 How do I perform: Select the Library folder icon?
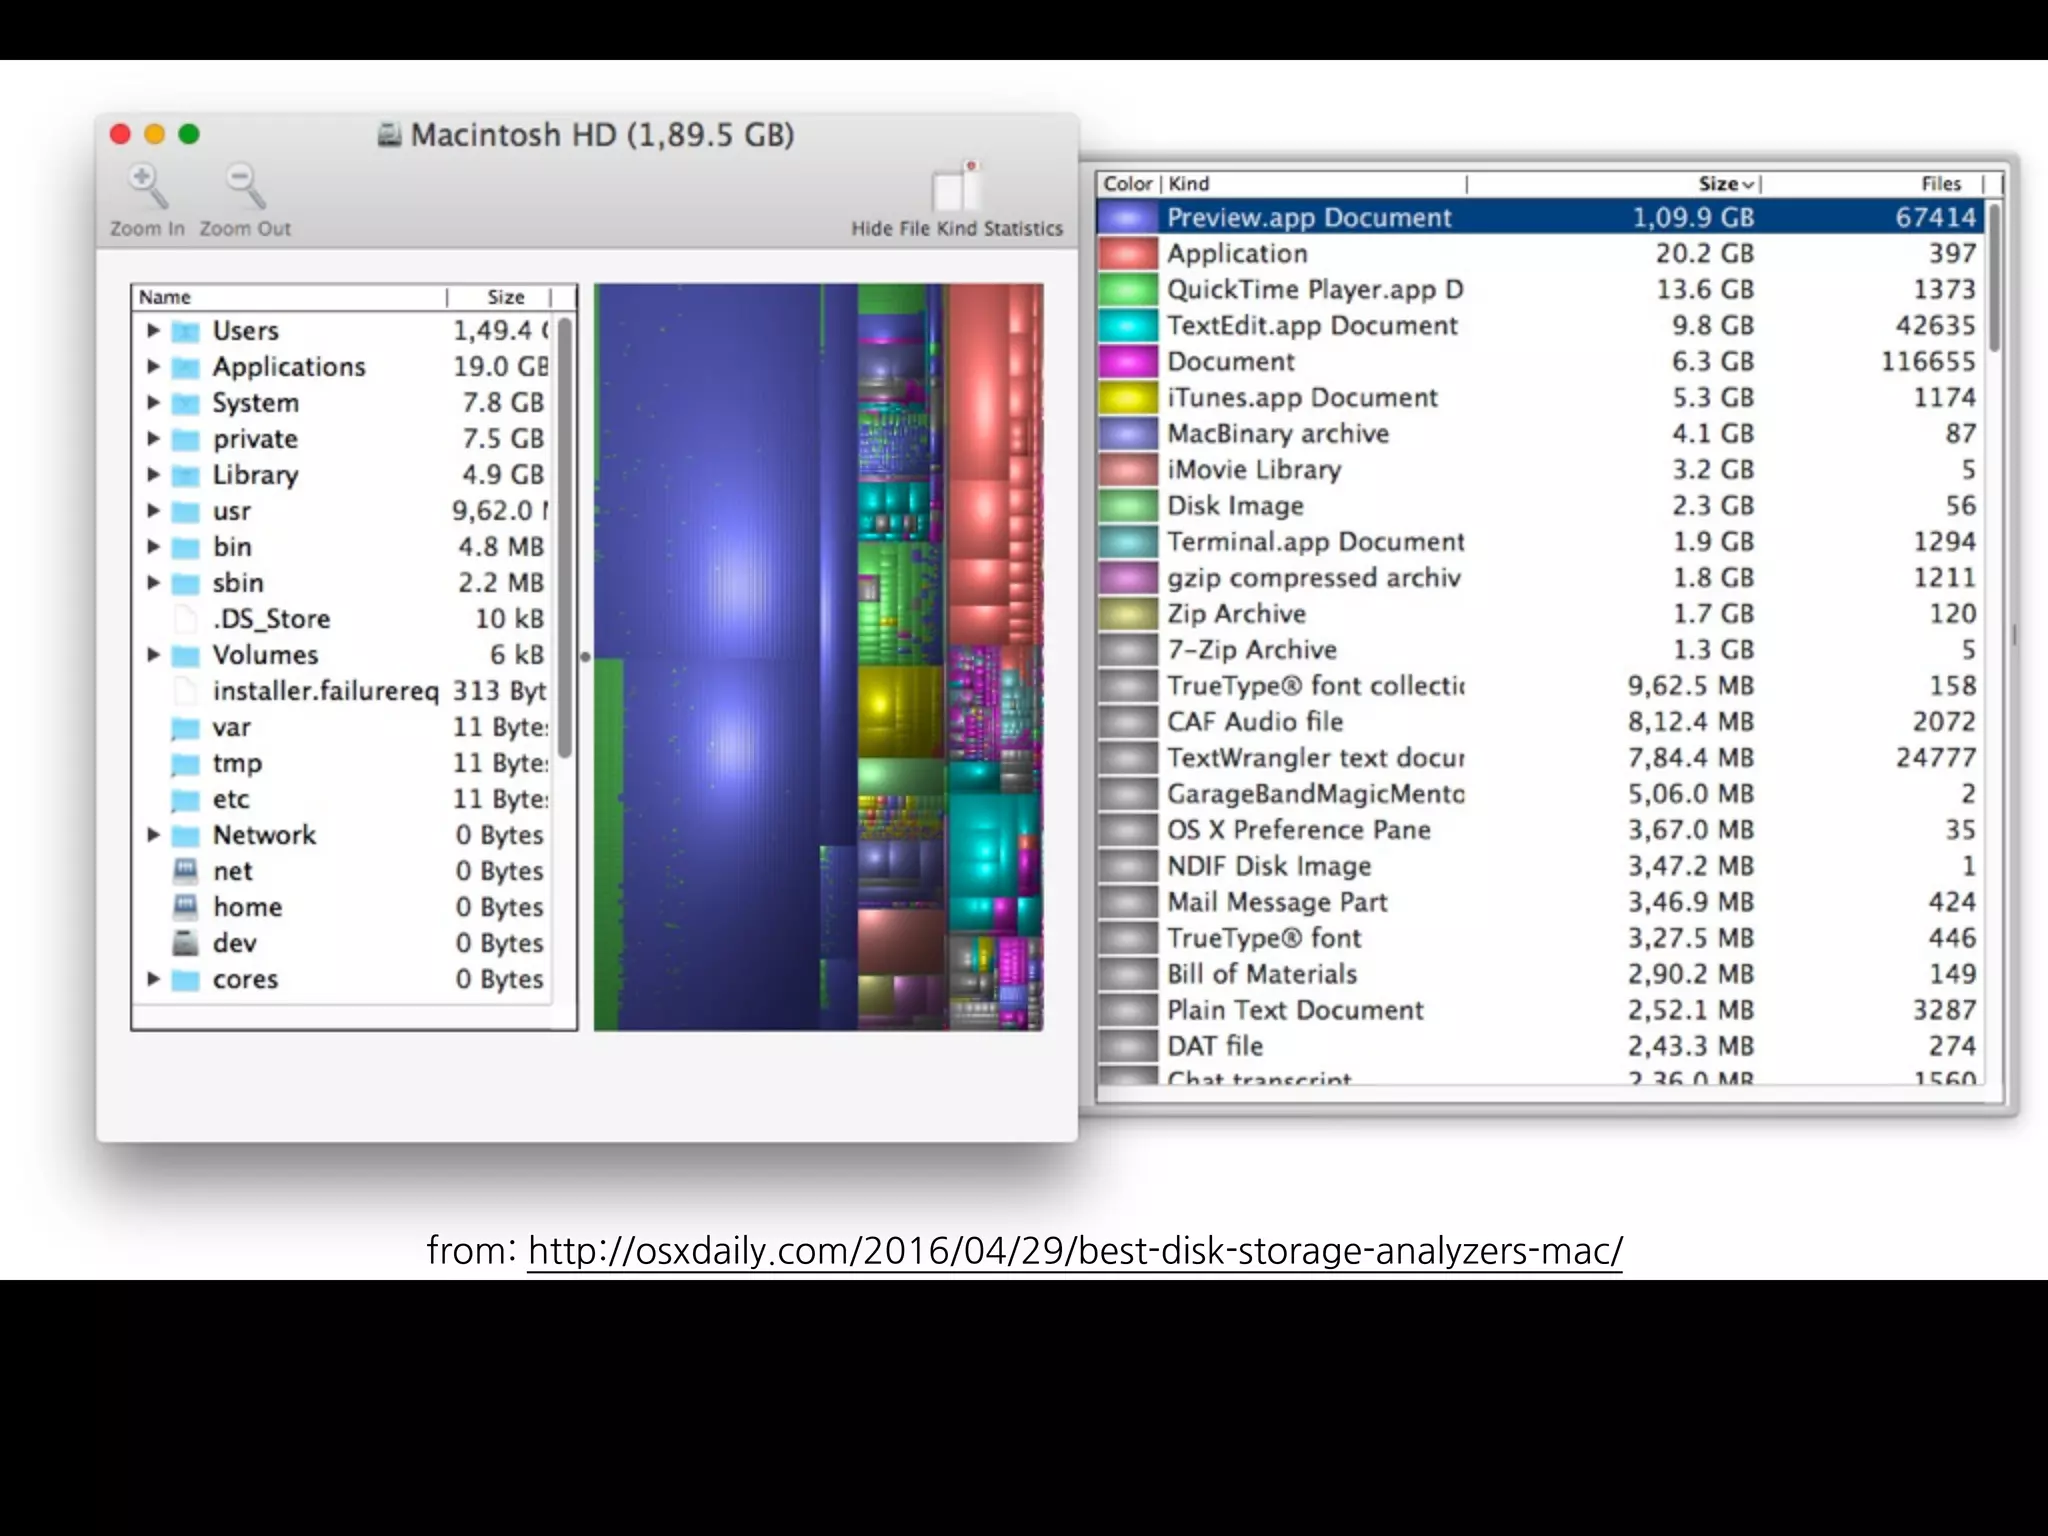tap(185, 475)
